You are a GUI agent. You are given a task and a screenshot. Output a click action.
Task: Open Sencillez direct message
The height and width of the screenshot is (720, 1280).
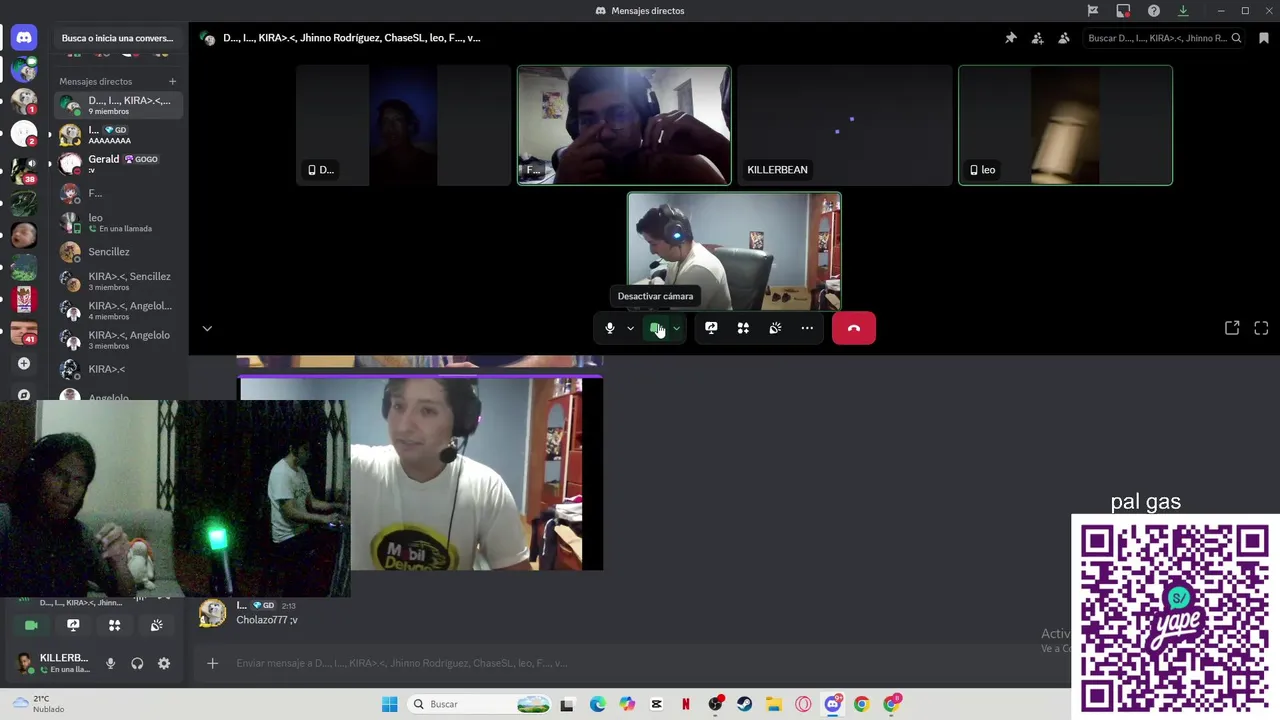click(x=119, y=252)
